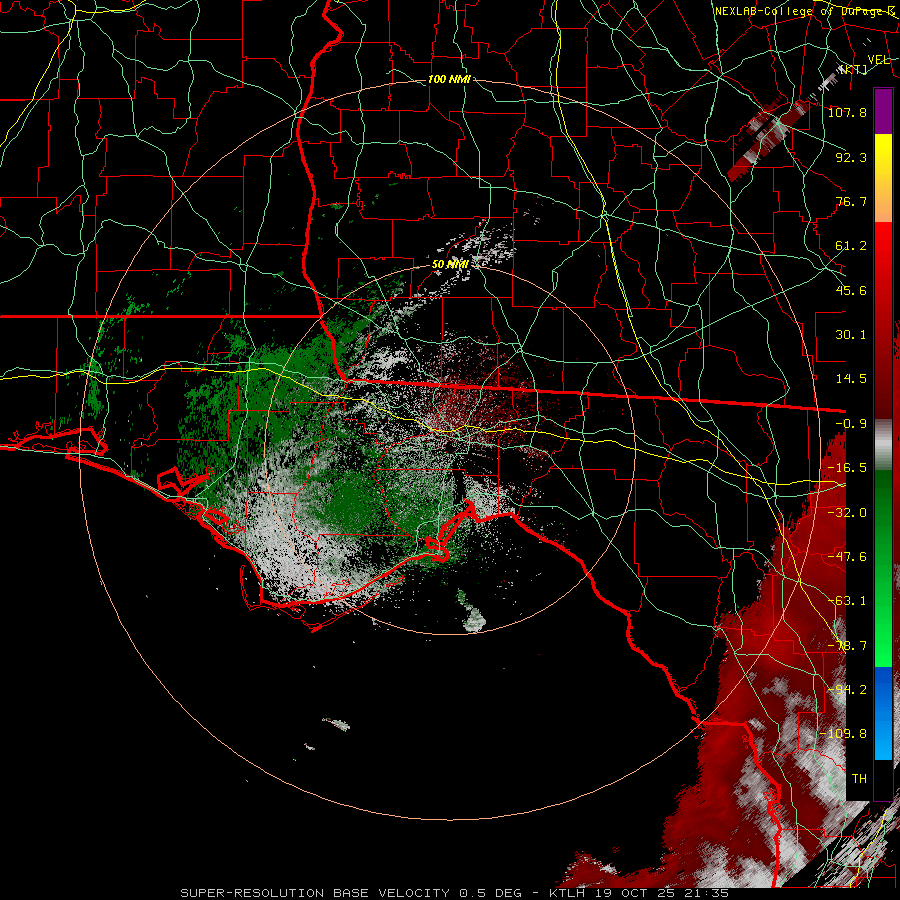Click the -63.1 value on velocity scale
900x900 pixels.
(x=847, y=601)
